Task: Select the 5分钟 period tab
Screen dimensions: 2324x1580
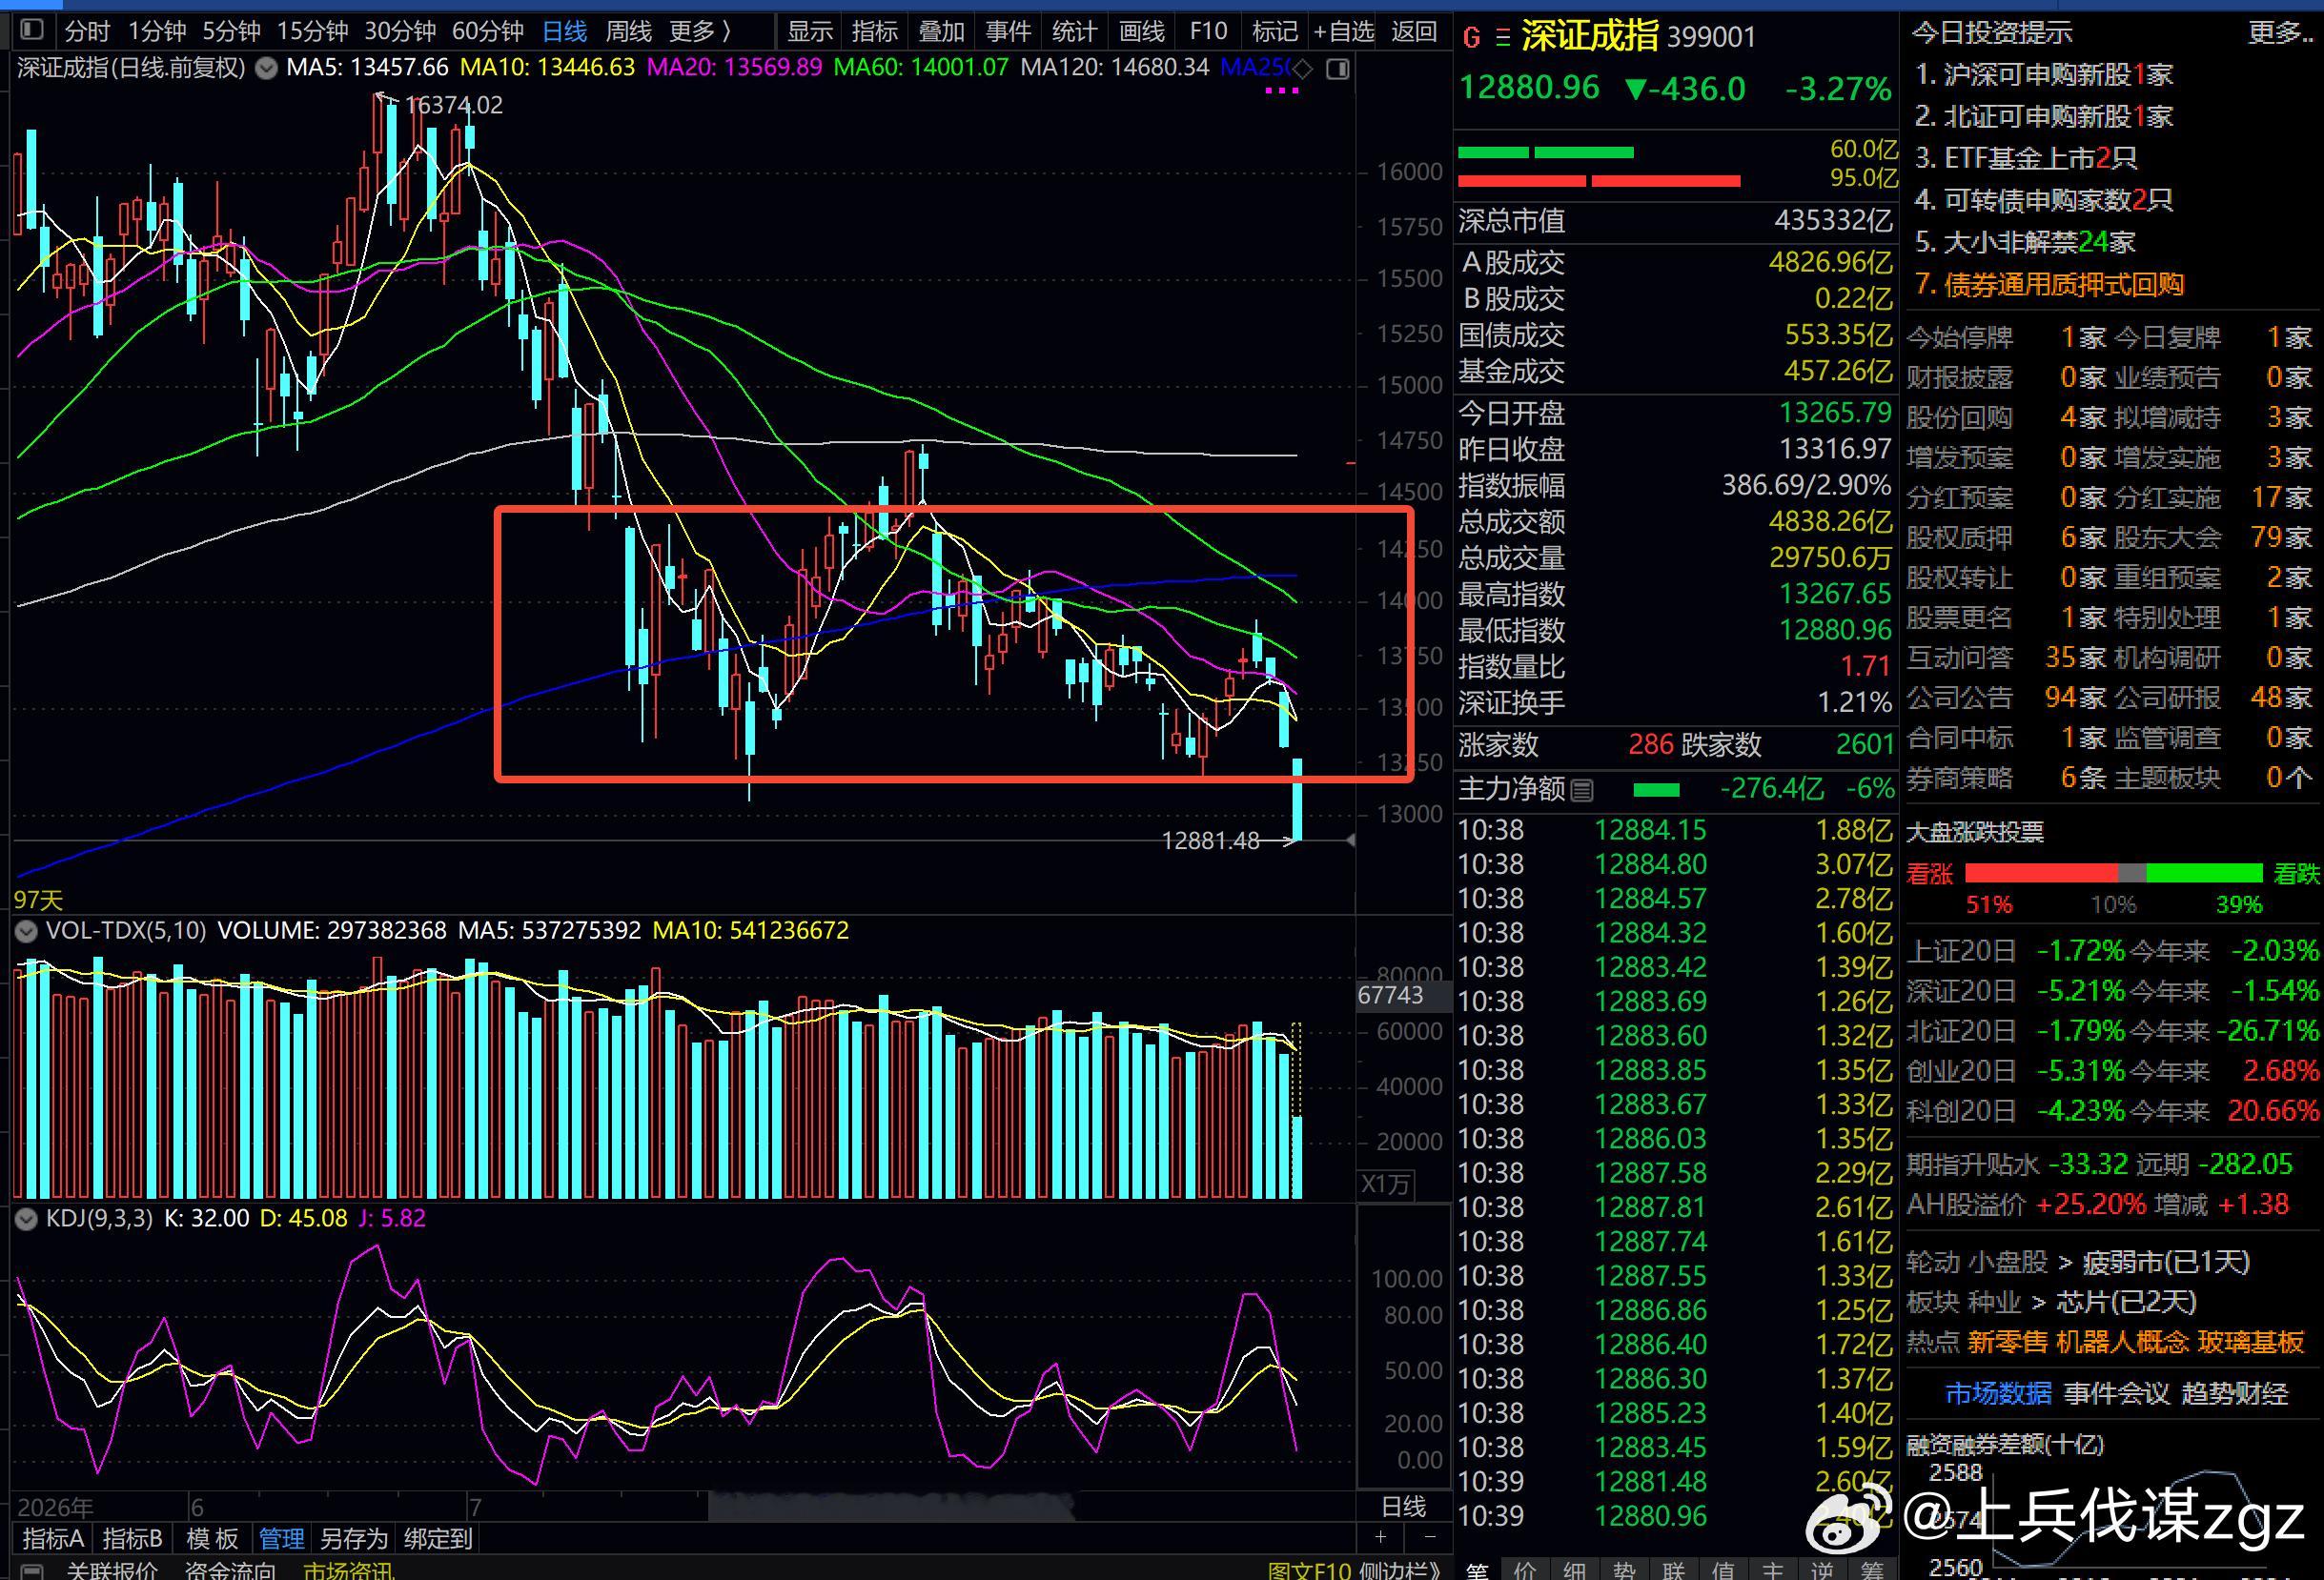Action: [x=231, y=31]
